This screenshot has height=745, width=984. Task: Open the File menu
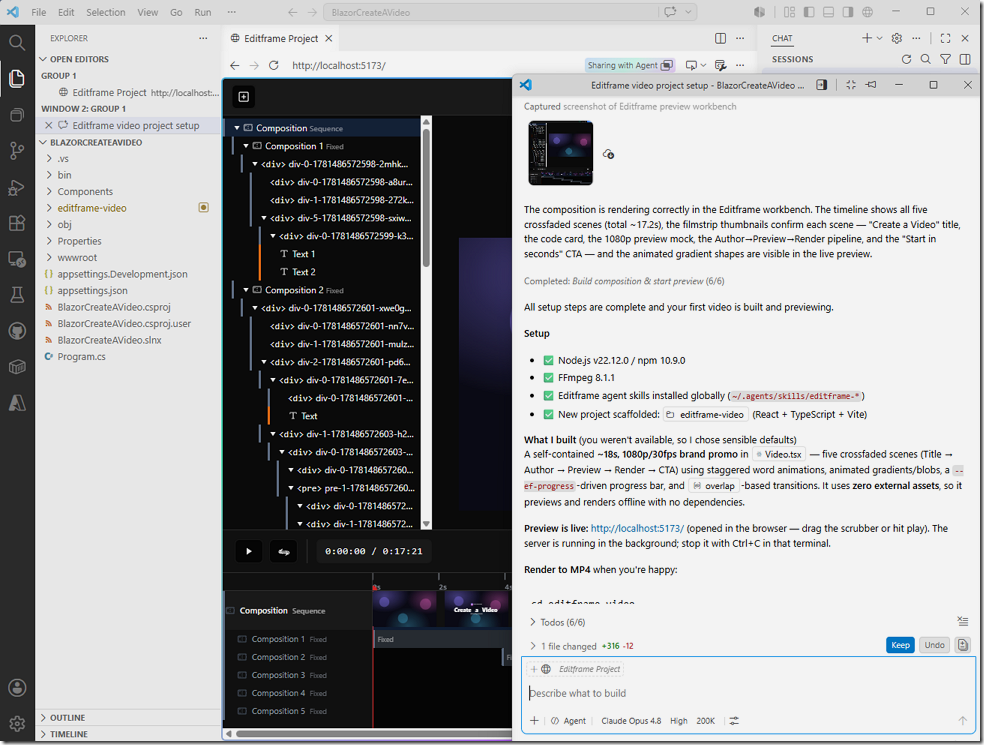[38, 12]
